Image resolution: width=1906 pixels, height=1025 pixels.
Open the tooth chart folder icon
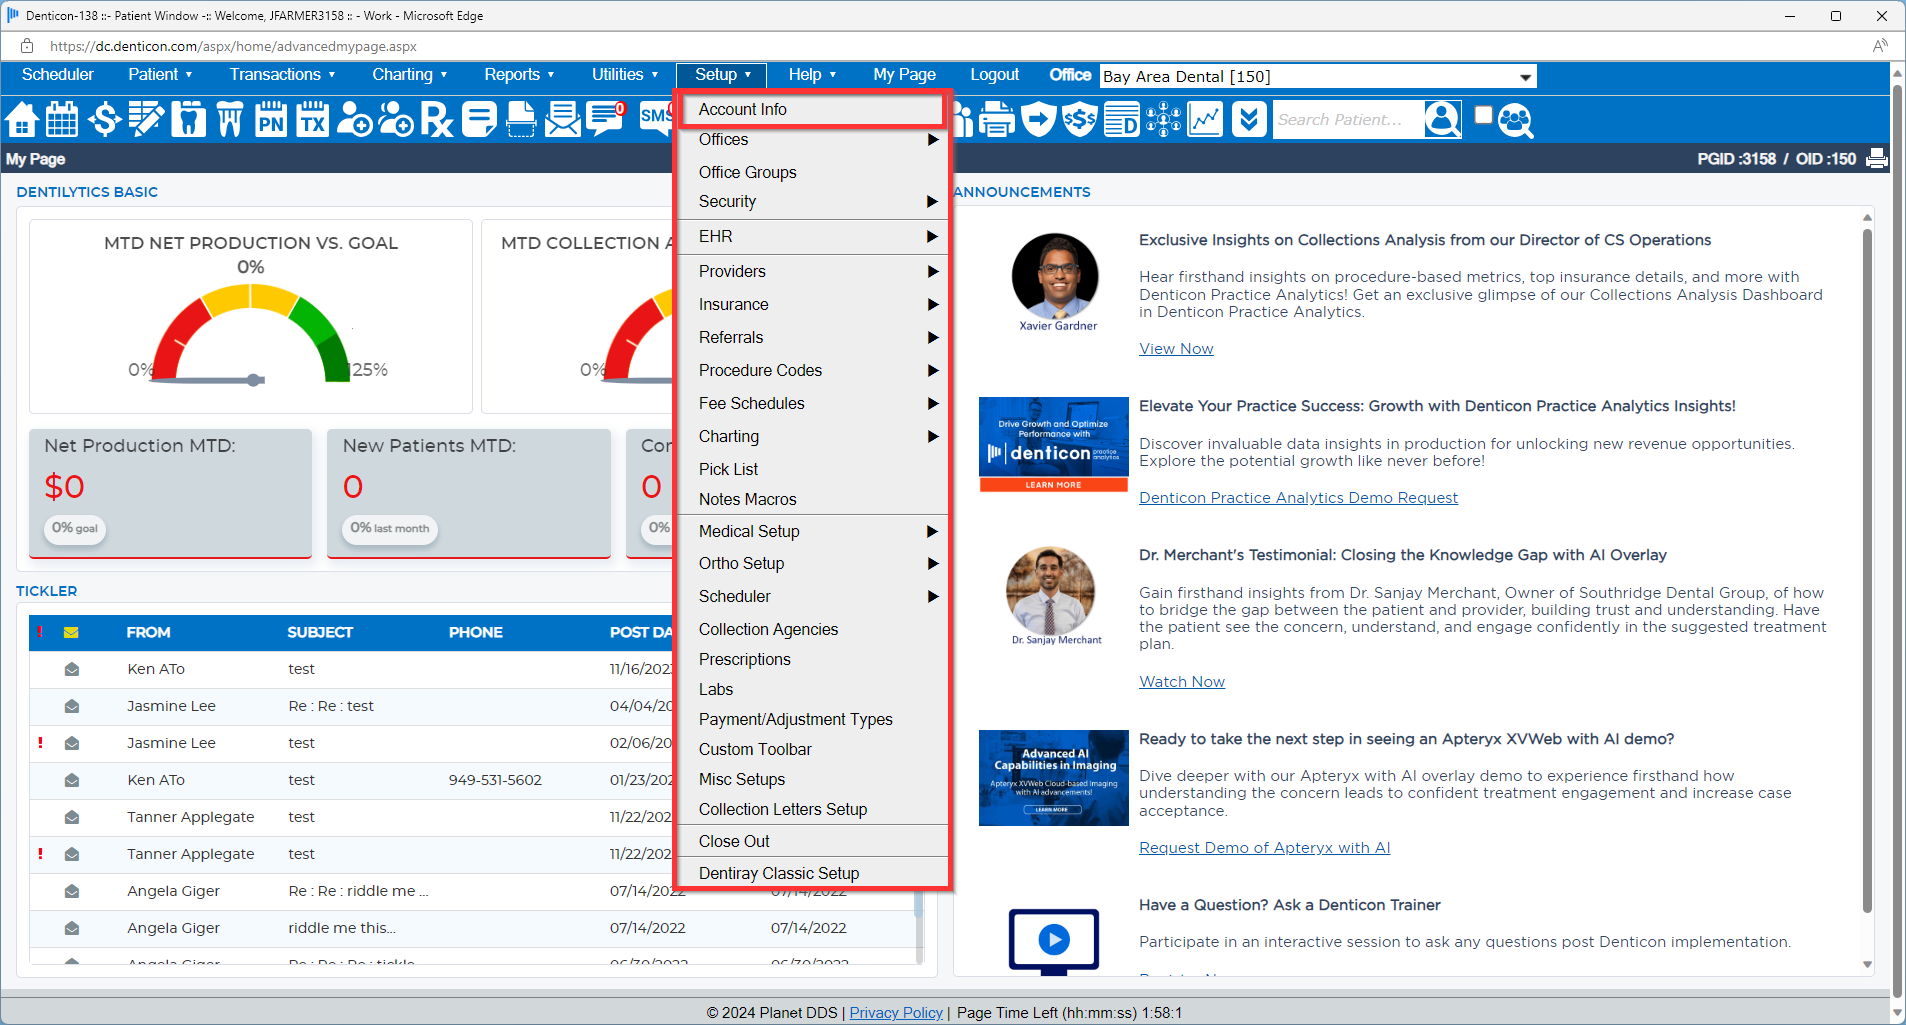[x=188, y=120]
